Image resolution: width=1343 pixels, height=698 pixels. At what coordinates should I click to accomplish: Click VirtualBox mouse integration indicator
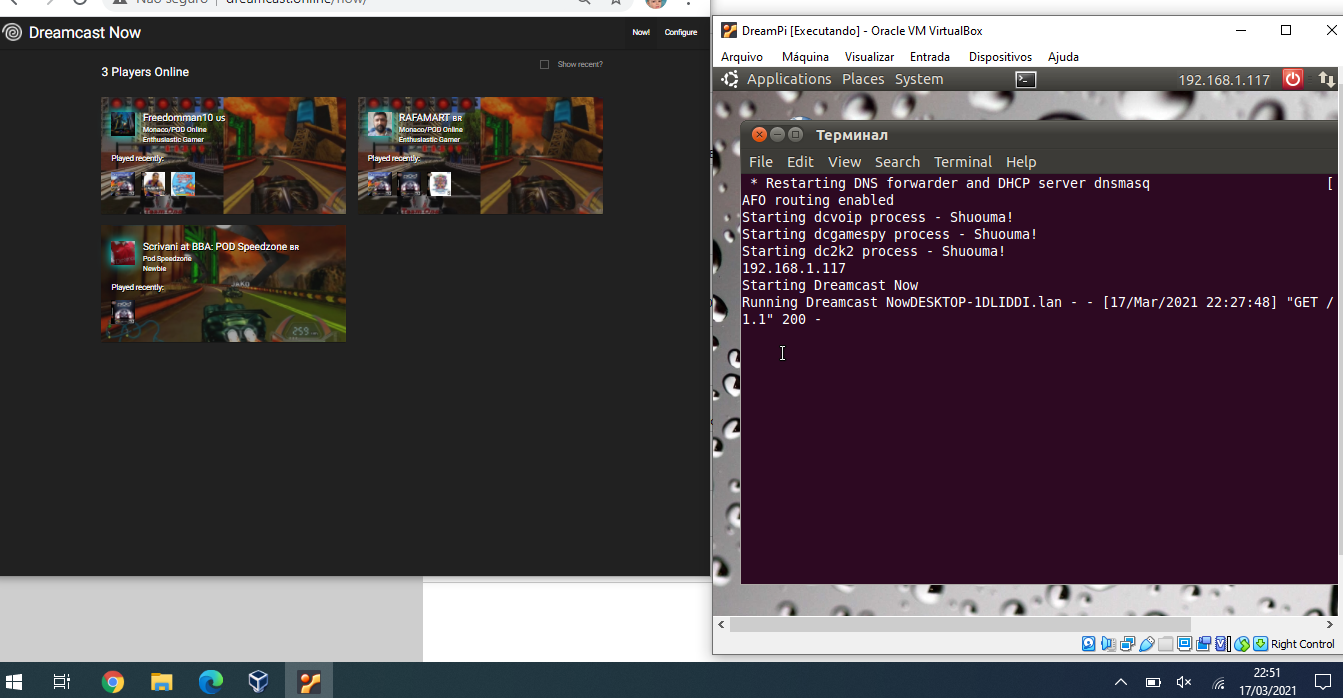point(1242,644)
